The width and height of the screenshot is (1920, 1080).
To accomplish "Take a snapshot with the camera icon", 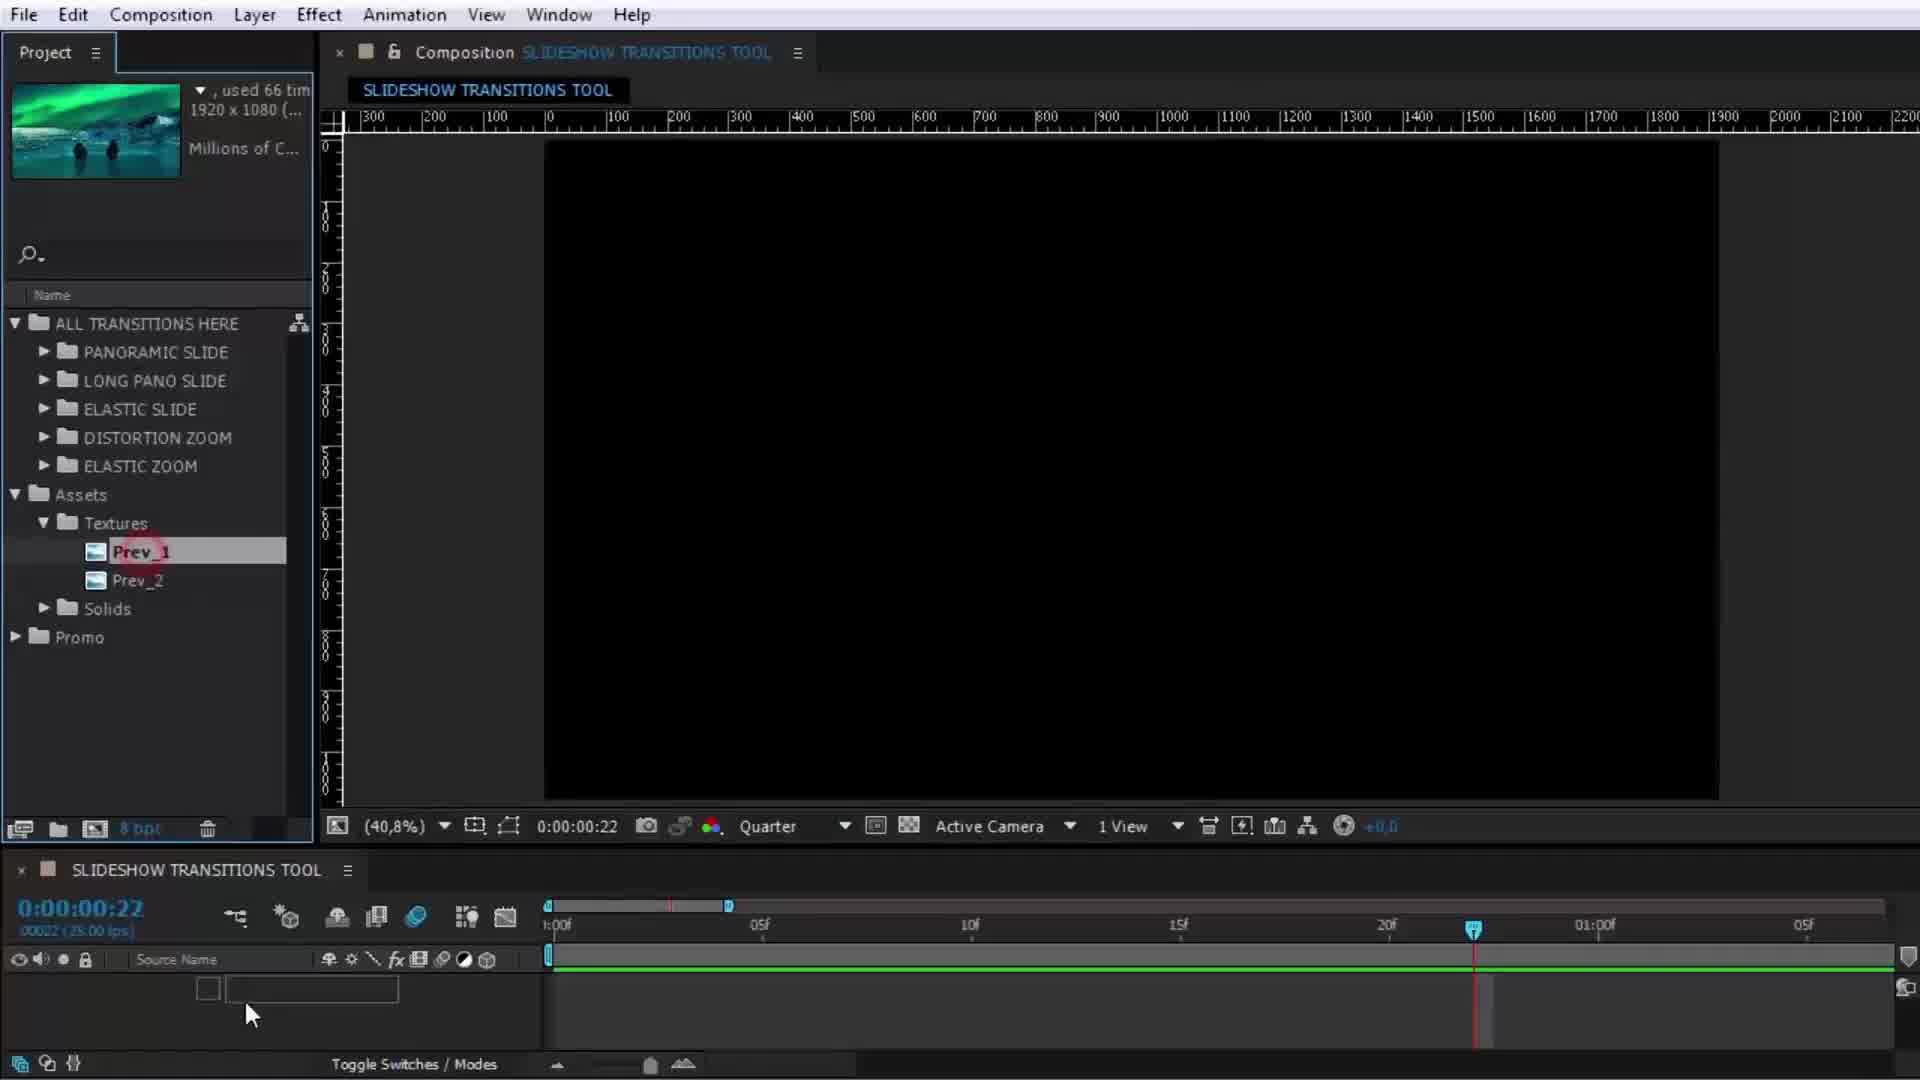I will point(646,826).
